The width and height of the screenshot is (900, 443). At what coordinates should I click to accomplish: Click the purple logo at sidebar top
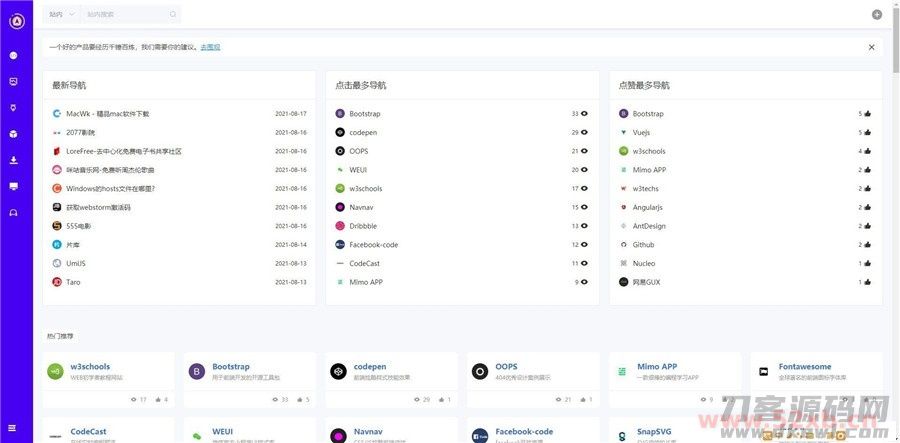[x=16, y=22]
